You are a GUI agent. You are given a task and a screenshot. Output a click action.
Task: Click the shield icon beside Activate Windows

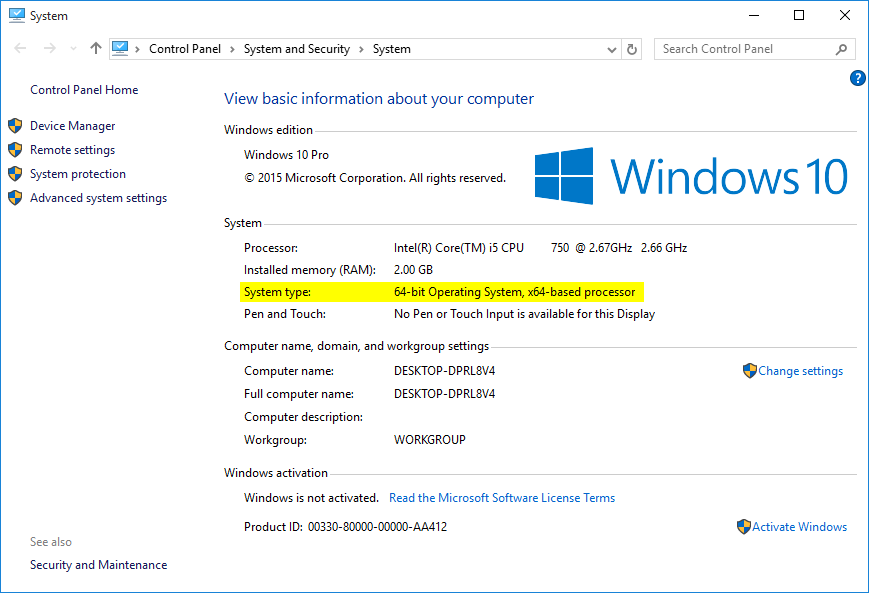coord(744,526)
